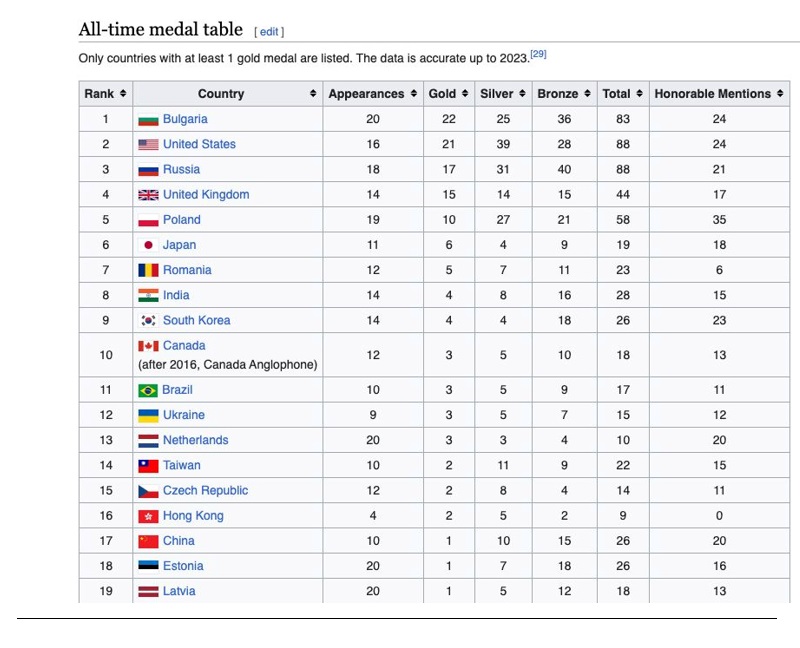Click the Brazil flag icon
Image resolution: width=800 pixels, height=648 pixels.
click(x=148, y=390)
